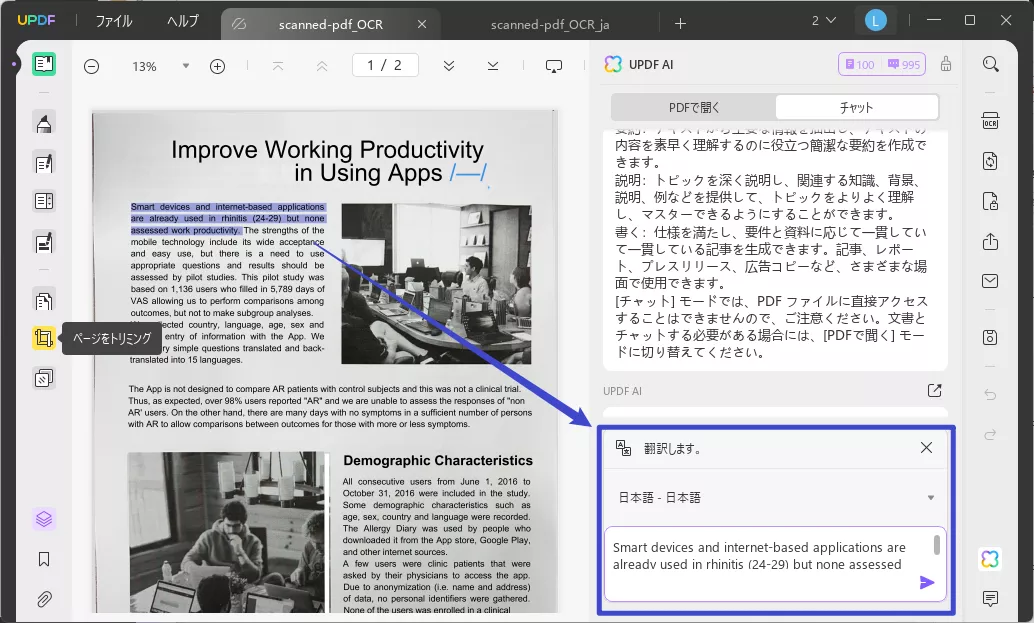Export the UPDF AI response icon
This screenshot has width=1034, height=623.
(x=934, y=391)
